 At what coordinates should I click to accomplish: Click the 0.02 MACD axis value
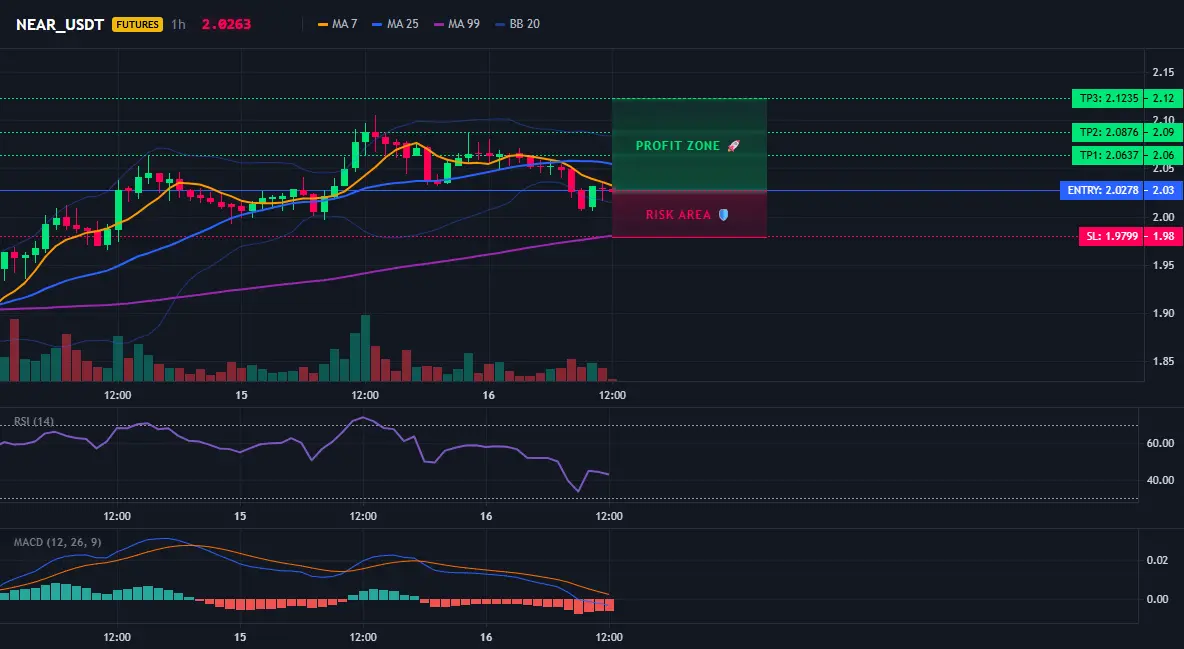(x=1158, y=561)
